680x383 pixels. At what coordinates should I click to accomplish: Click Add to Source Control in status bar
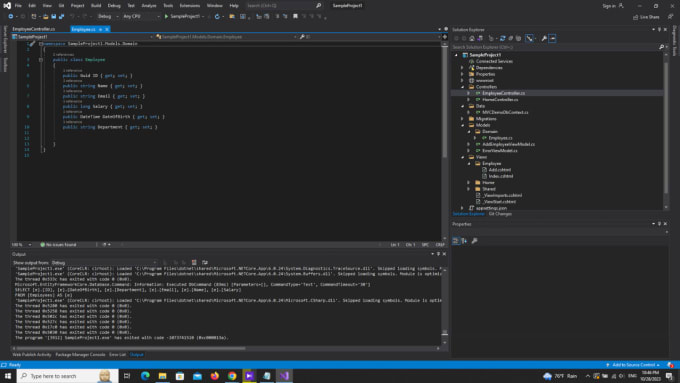633,365
